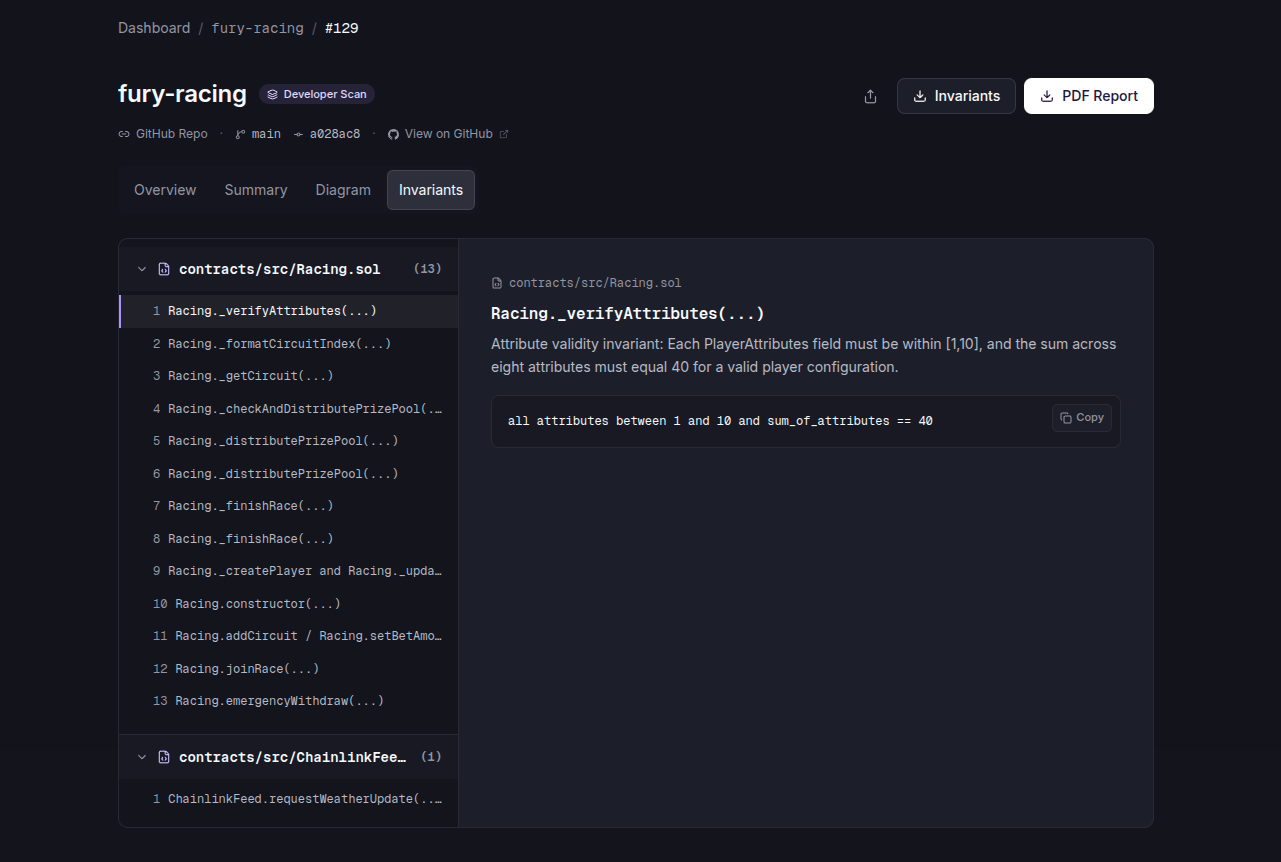The width and height of the screenshot is (1281, 862).
Task: Select Racing._formatCircuitIndex(...) item
Action: pos(289,343)
